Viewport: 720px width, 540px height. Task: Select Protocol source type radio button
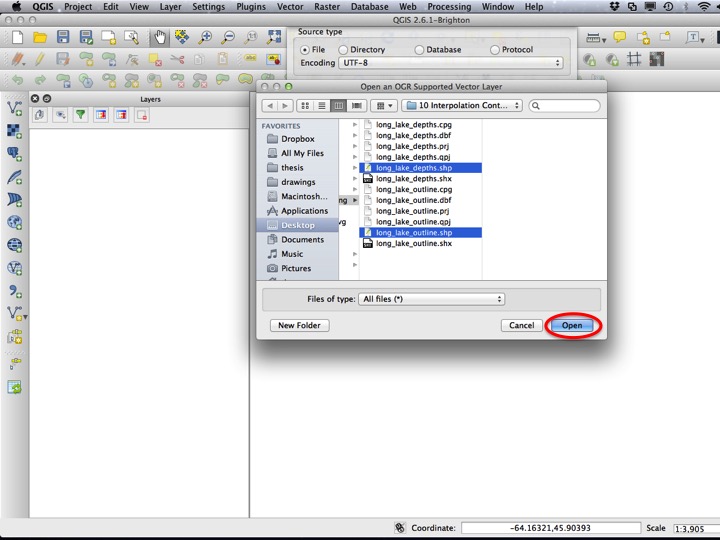coord(495,50)
